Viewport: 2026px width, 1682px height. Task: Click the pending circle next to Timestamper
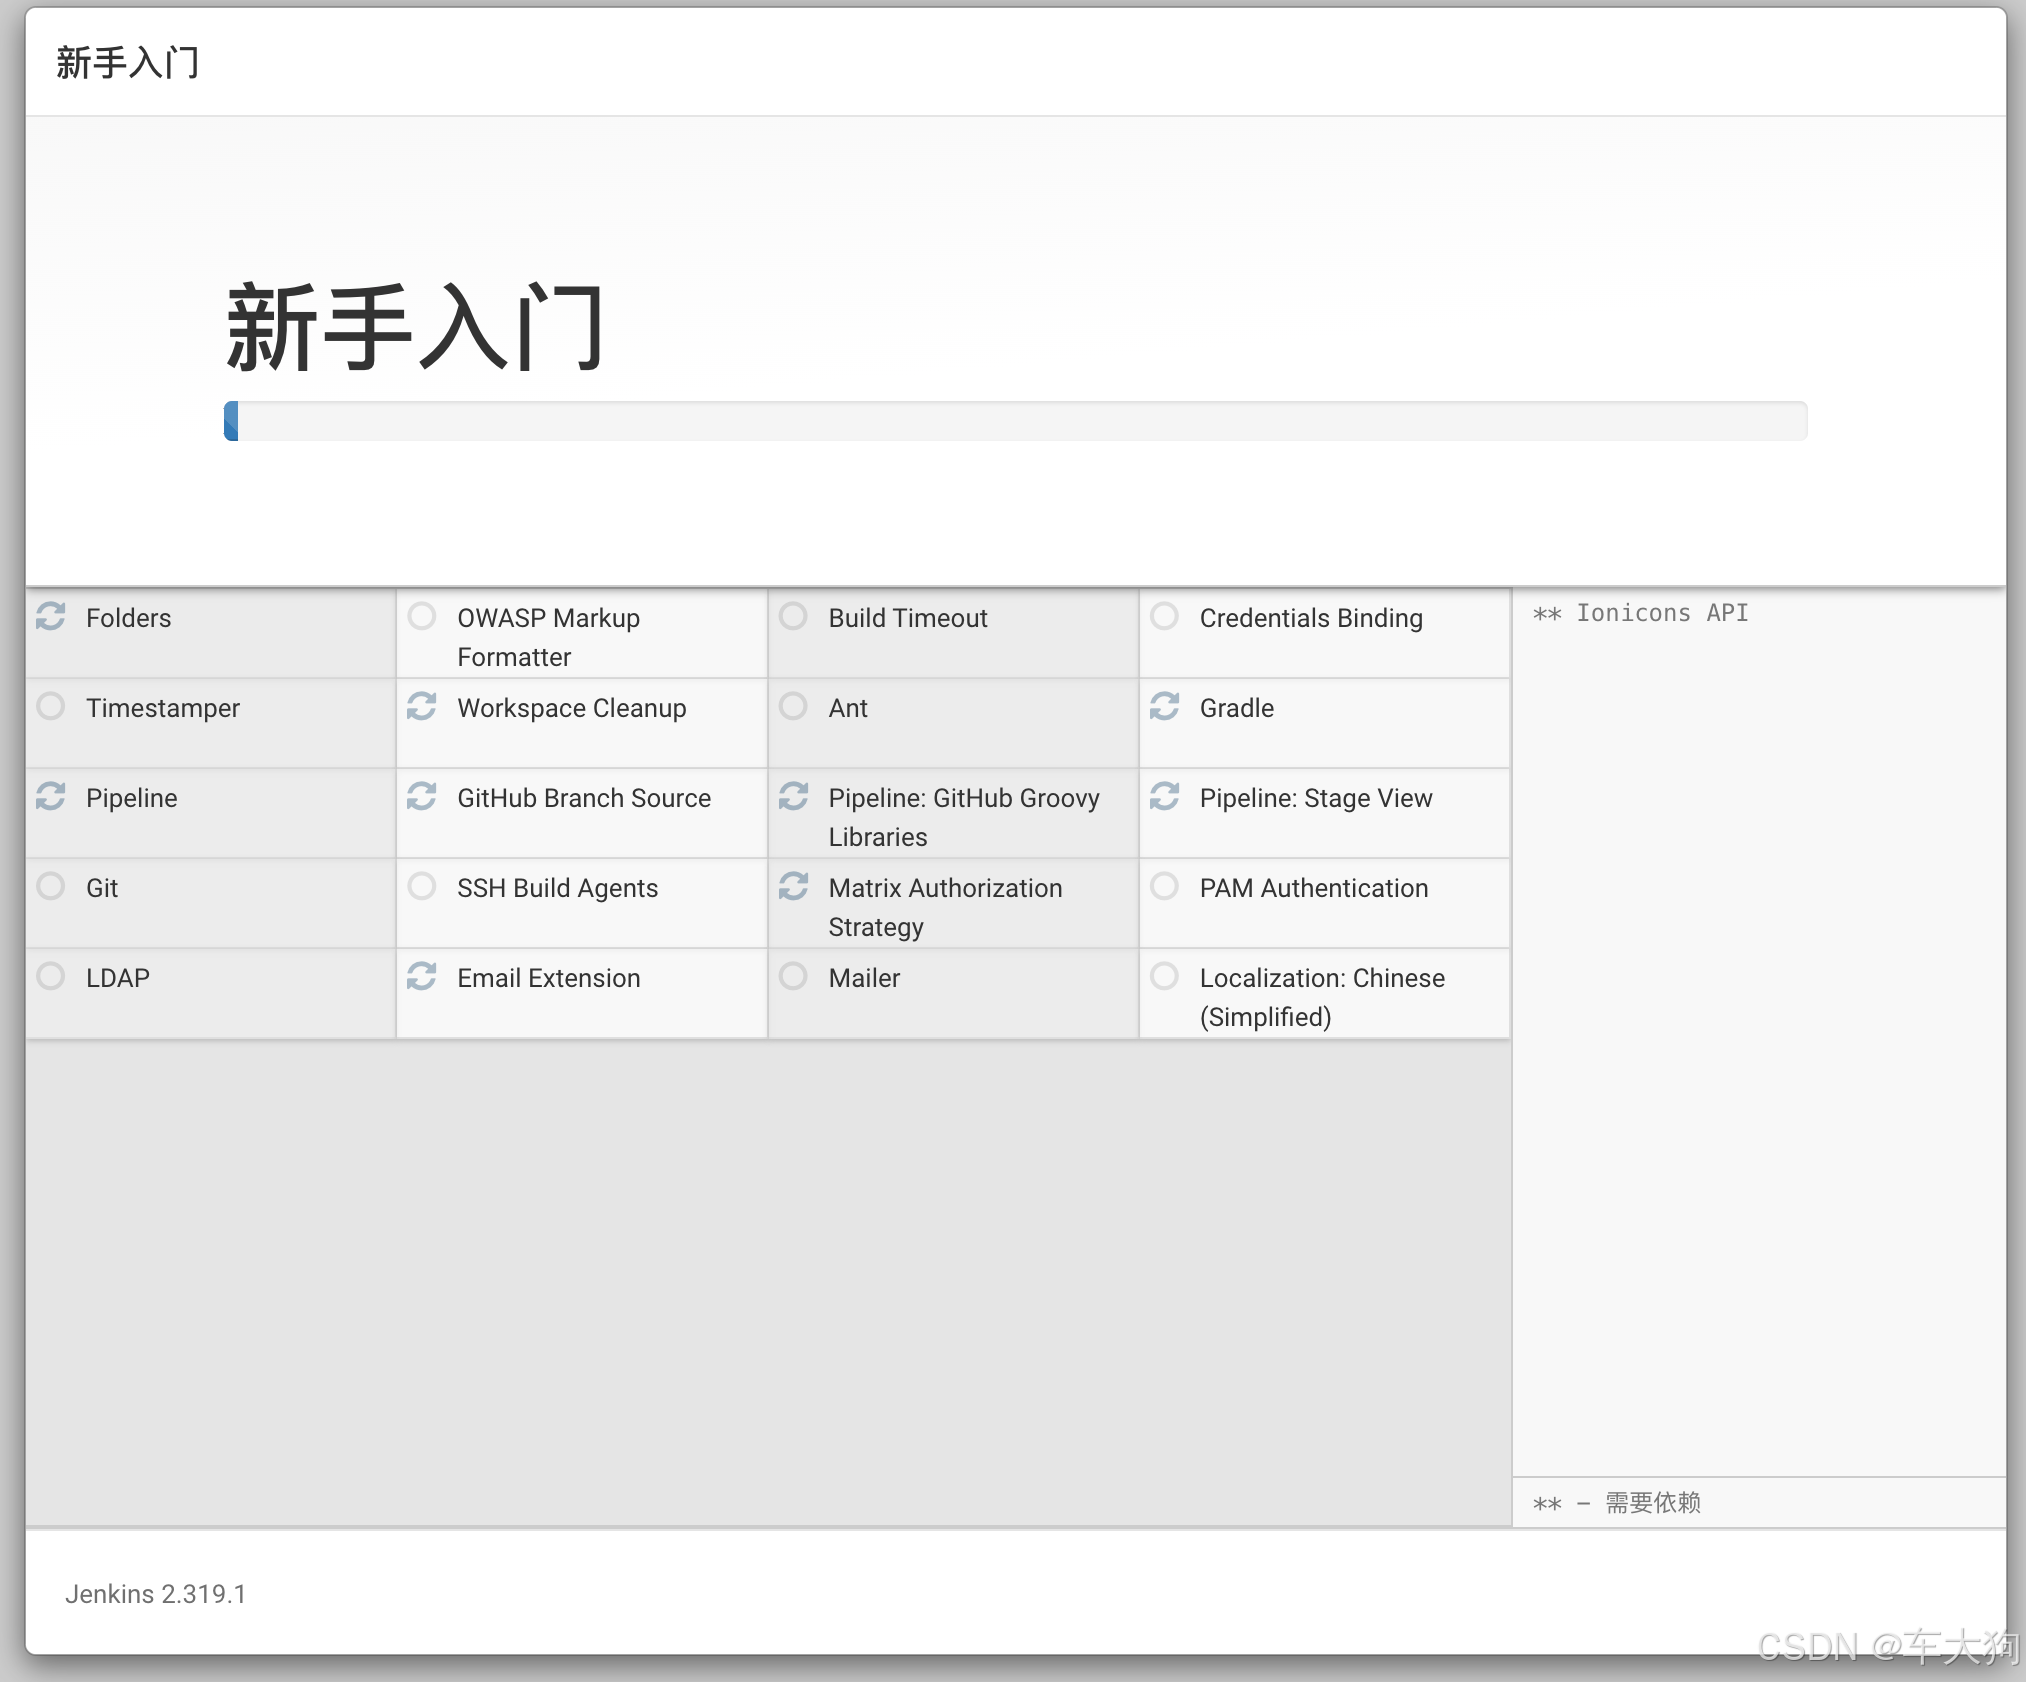(51, 706)
